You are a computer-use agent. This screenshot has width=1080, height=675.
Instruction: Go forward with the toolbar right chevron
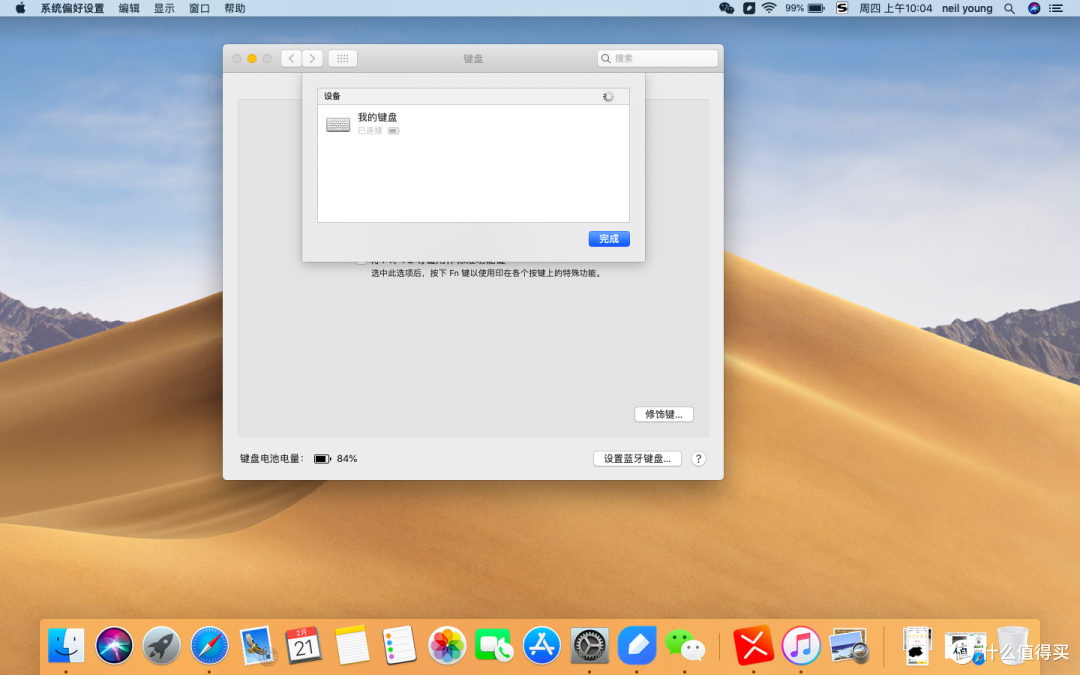pyautogui.click(x=312, y=59)
